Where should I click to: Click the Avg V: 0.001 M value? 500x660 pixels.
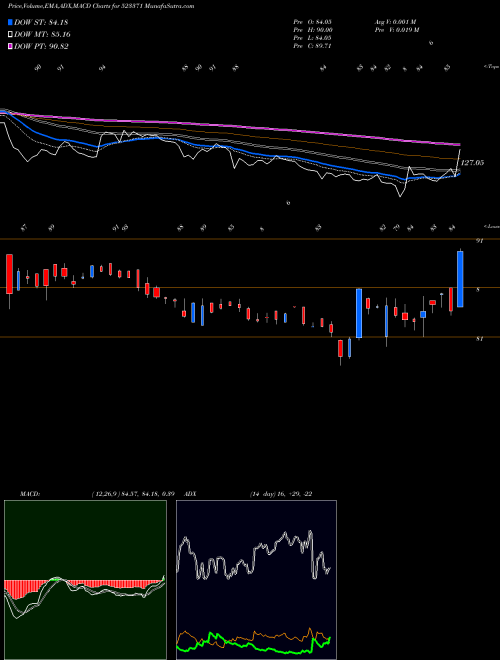coord(396,22)
